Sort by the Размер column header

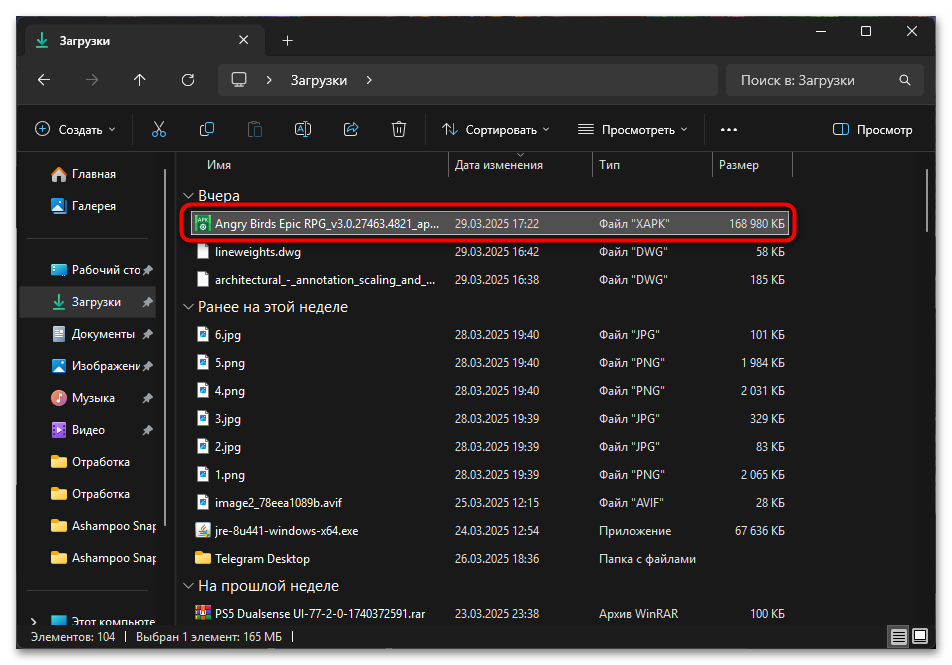[738, 165]
